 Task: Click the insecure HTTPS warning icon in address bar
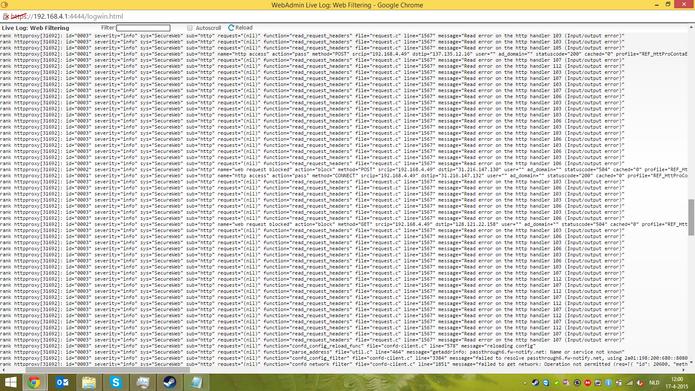pyautogui.click(x=5, y=16)
